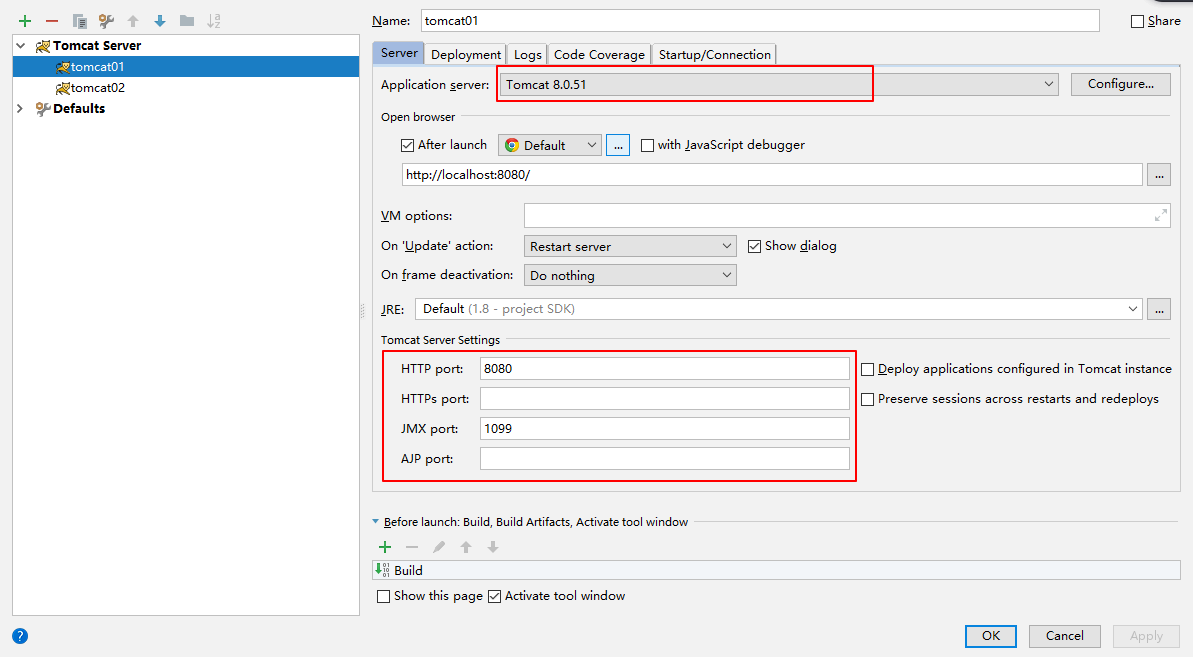Select tomcat02 in the configuration tree
Screen dimensions: 1193x657
[x=97, y=88]
